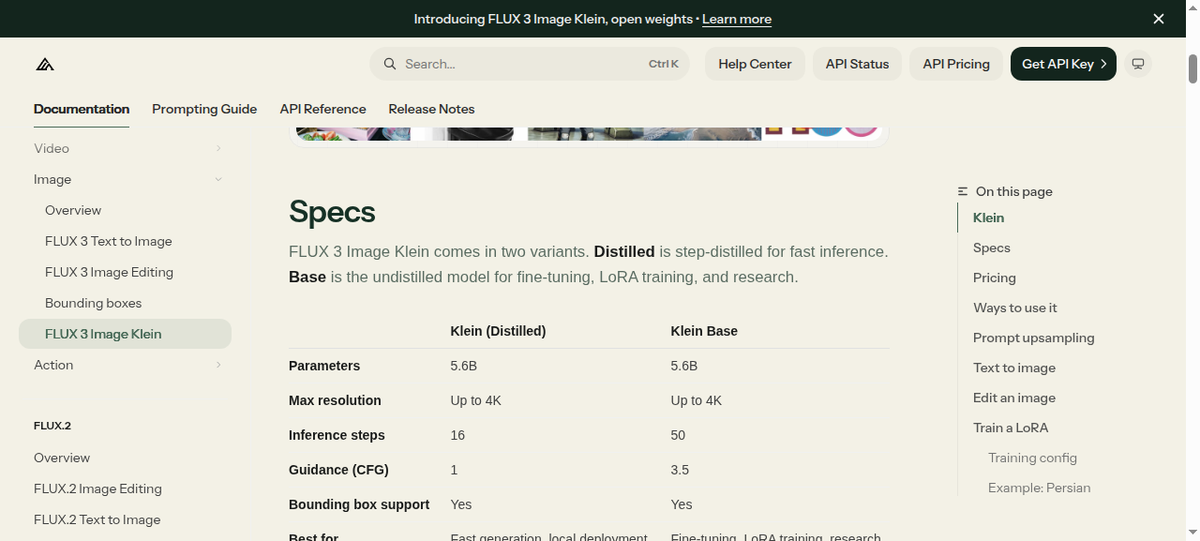This screenshot has height=541, width=1200.
Task: Click the search magnifier icon
Action: [389, 64]
